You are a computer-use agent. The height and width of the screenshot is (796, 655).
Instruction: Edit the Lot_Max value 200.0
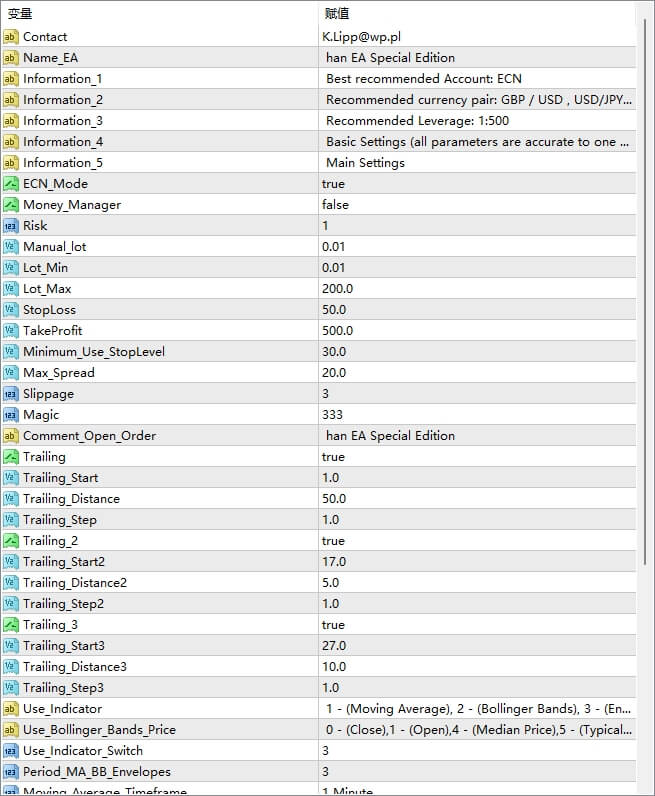click(338, 289)
